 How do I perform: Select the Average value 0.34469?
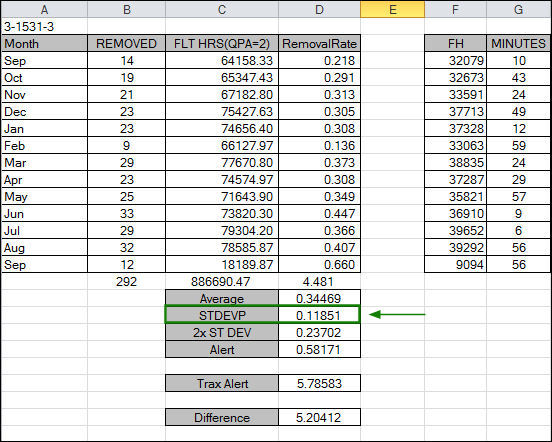(x=319, y=298)
